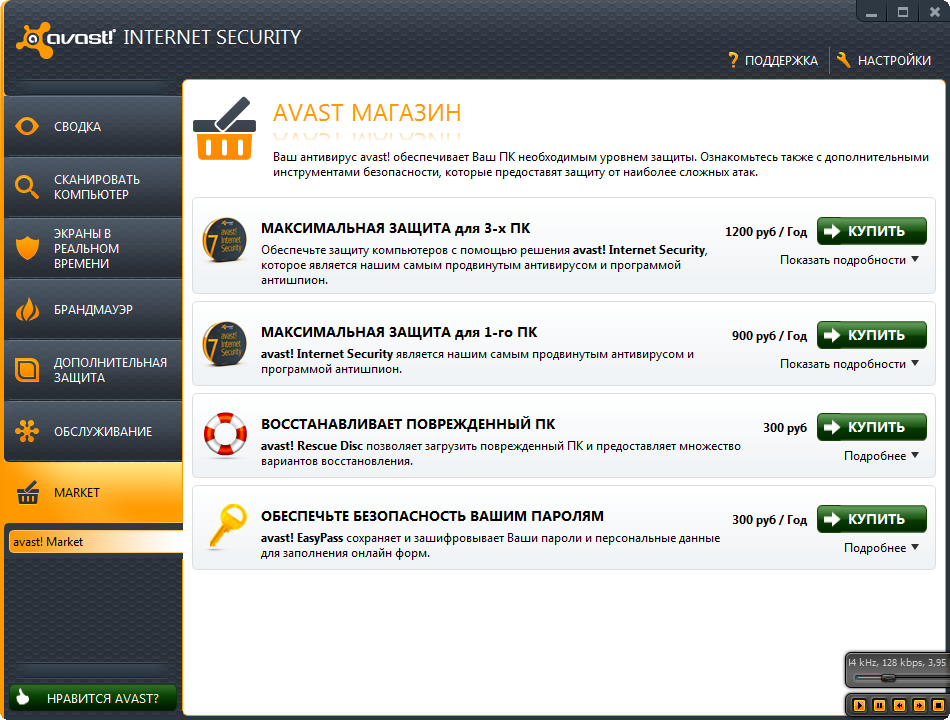The height and width of the screenshot is (720, 950).
Task: Expand details for 1-PC protection offer
Action: pyautogui.click(x=849, y=364)
